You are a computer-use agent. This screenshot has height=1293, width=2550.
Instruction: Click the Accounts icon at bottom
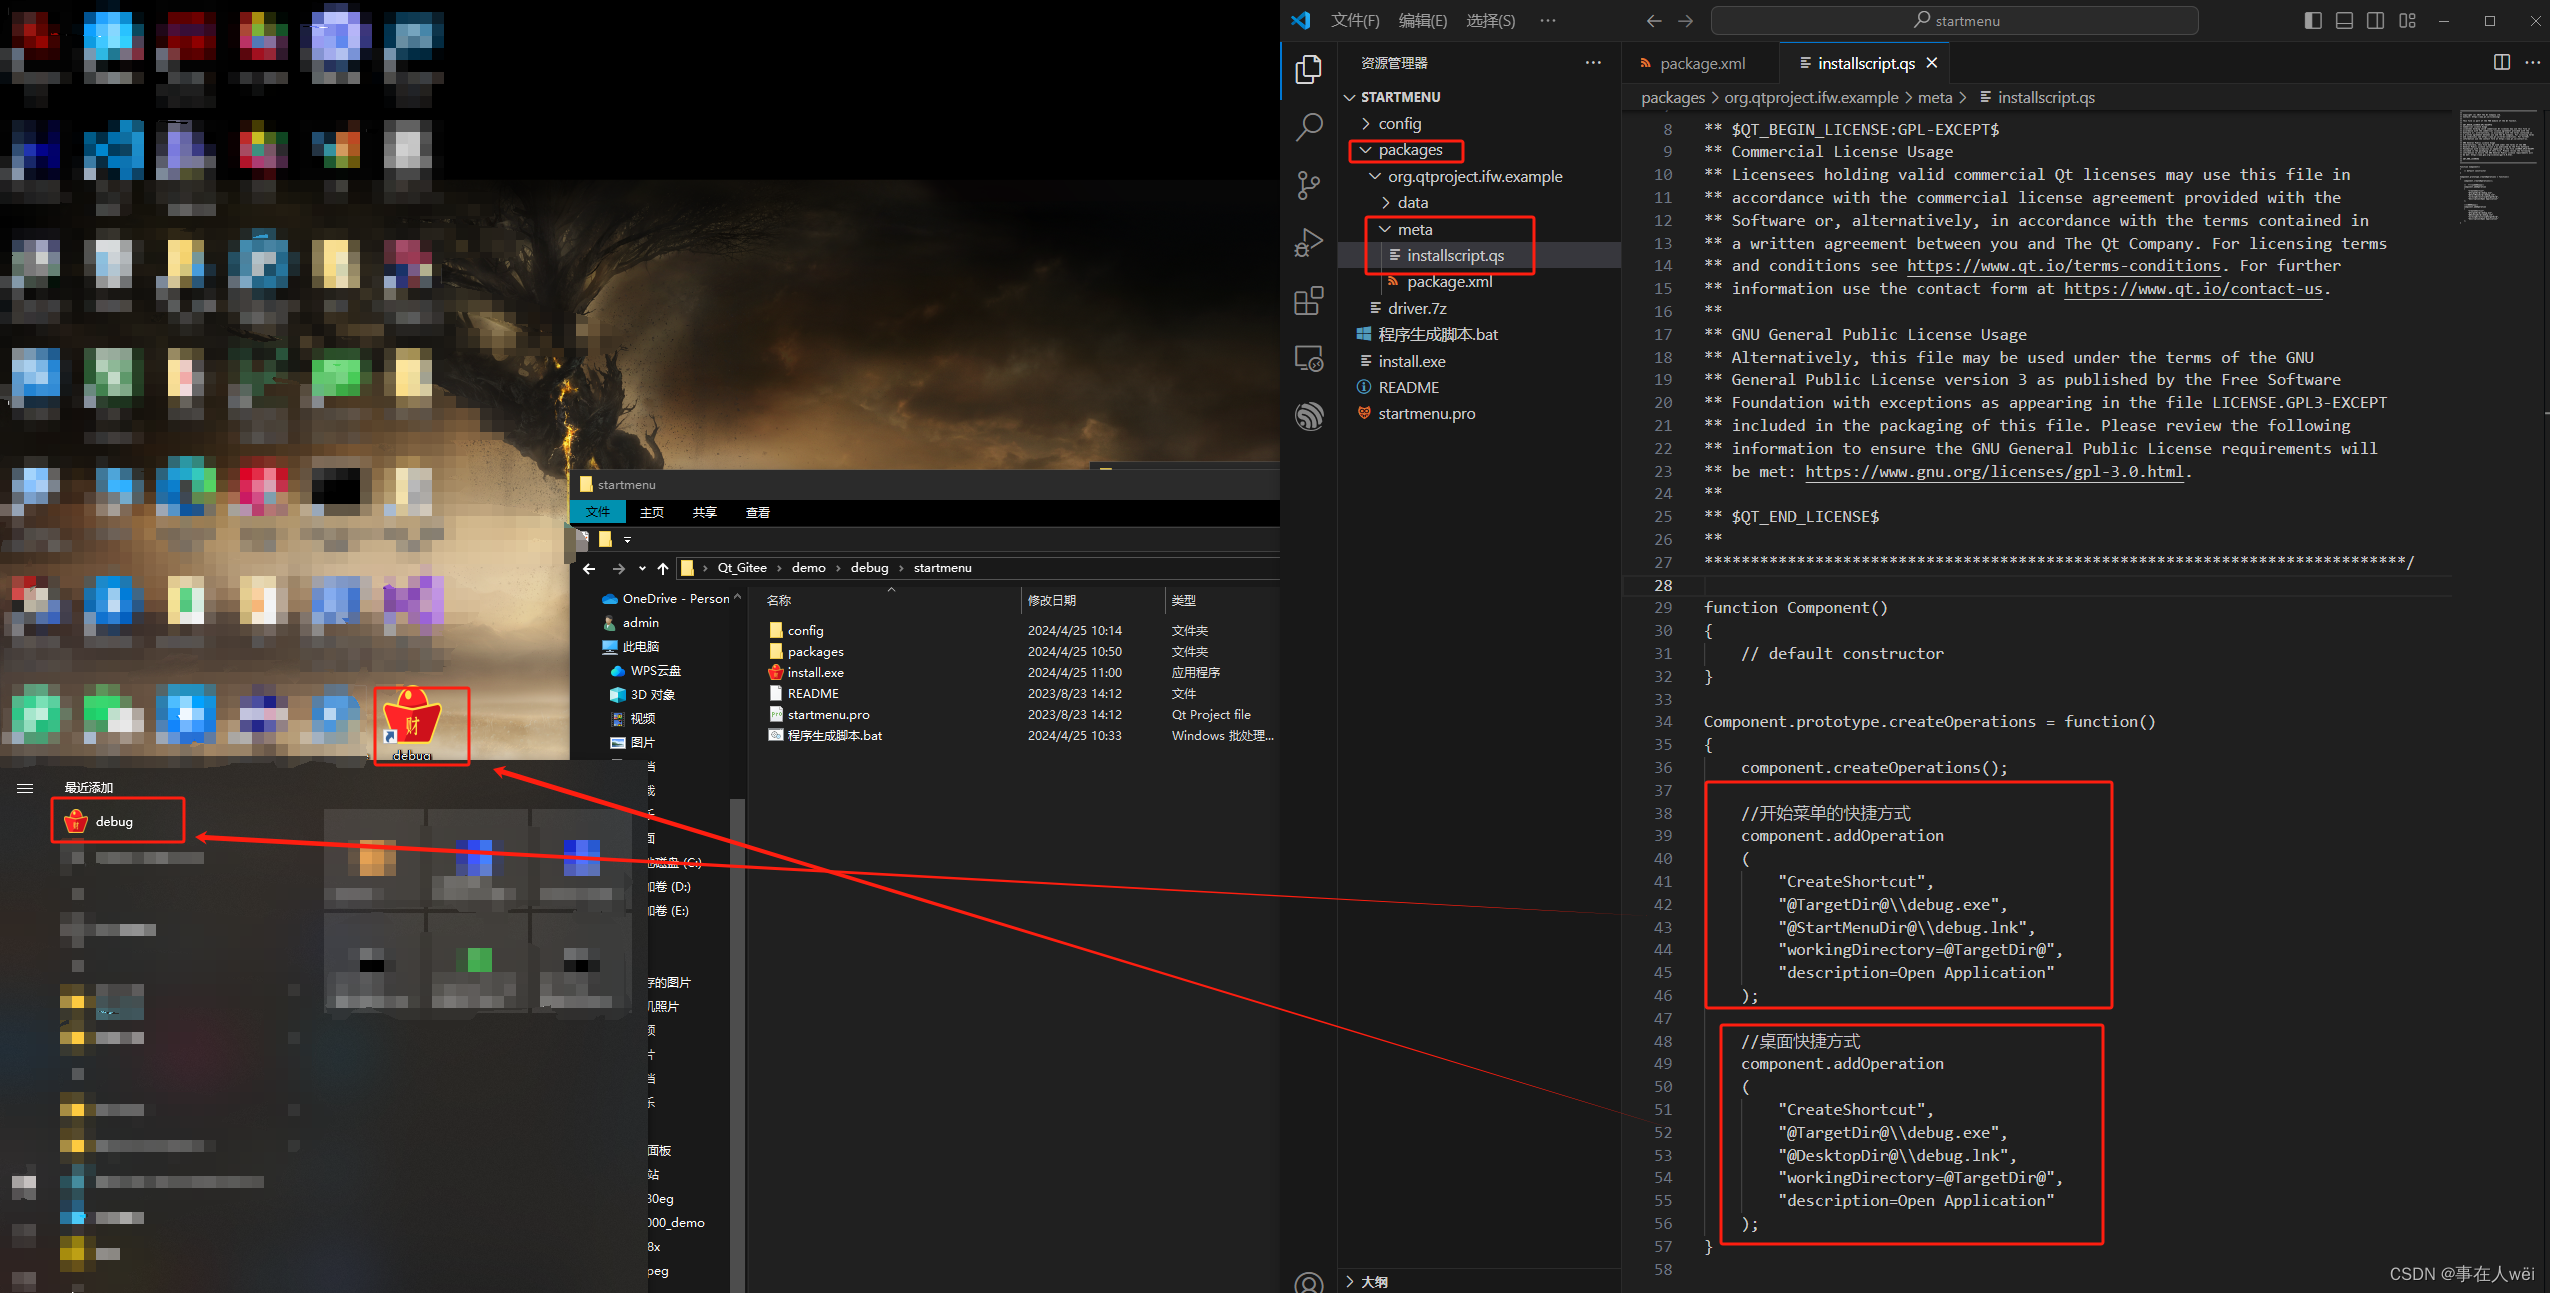(x=1309, y=1281)
